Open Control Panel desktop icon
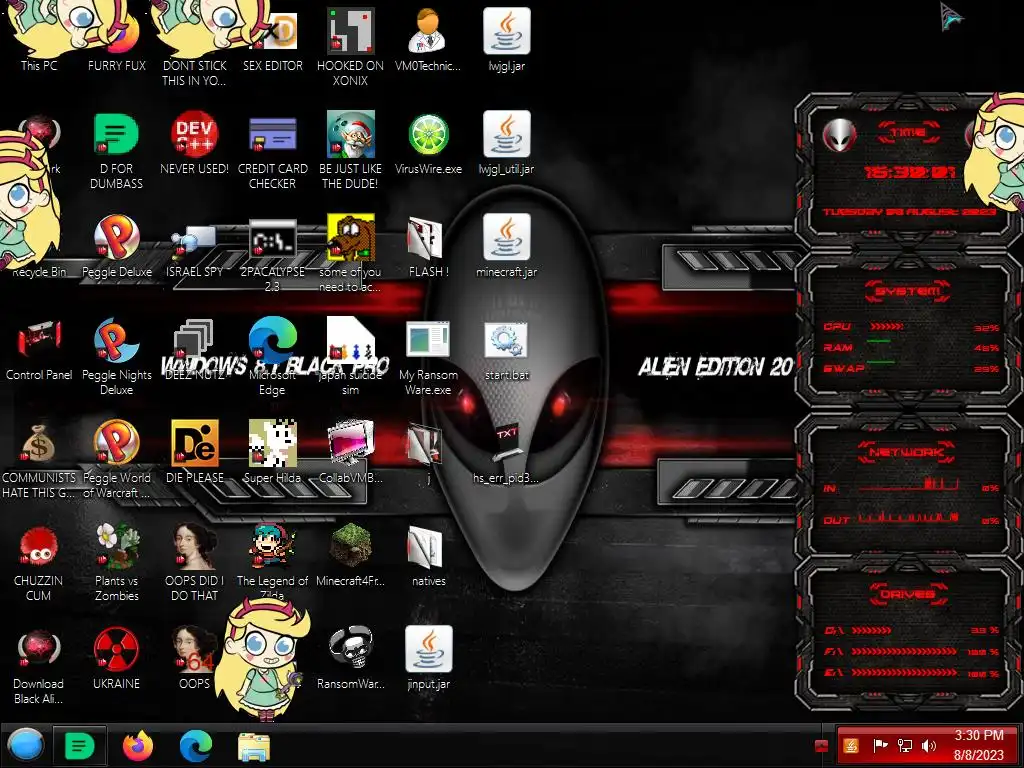The height and width of the screenshot is (768, 1024). [x=39, y=340]
